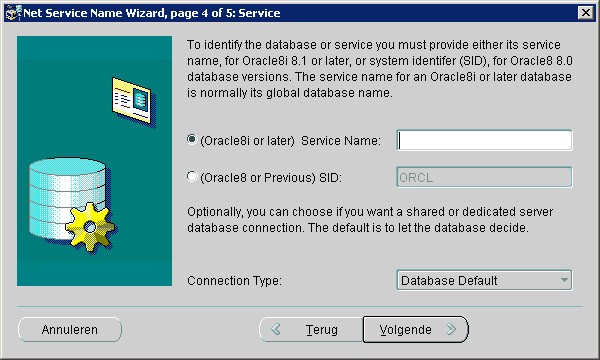Click the yellow gear icon on database

(90, 227)
